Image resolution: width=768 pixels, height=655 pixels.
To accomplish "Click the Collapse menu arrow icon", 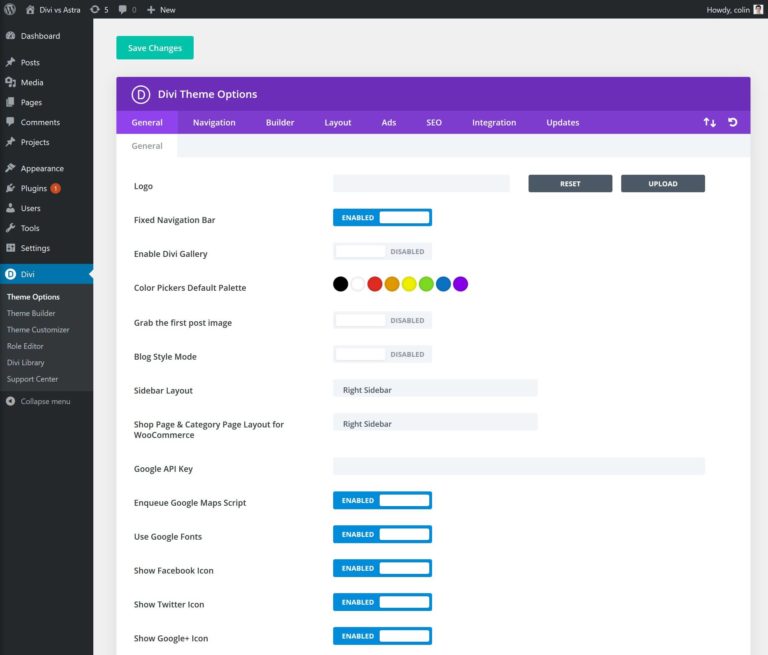I will pyautogui.click(x=10, y=401).
